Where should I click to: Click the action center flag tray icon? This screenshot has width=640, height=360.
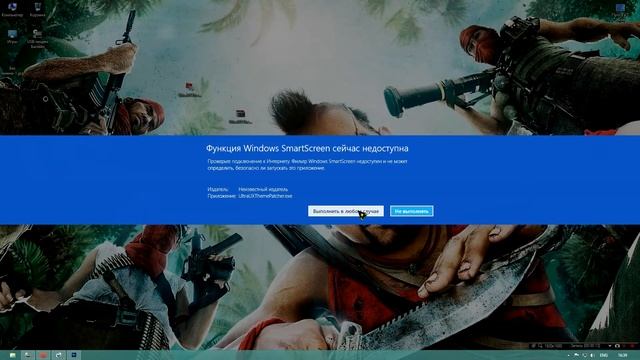pyautogui.click(x=576, y=355)
